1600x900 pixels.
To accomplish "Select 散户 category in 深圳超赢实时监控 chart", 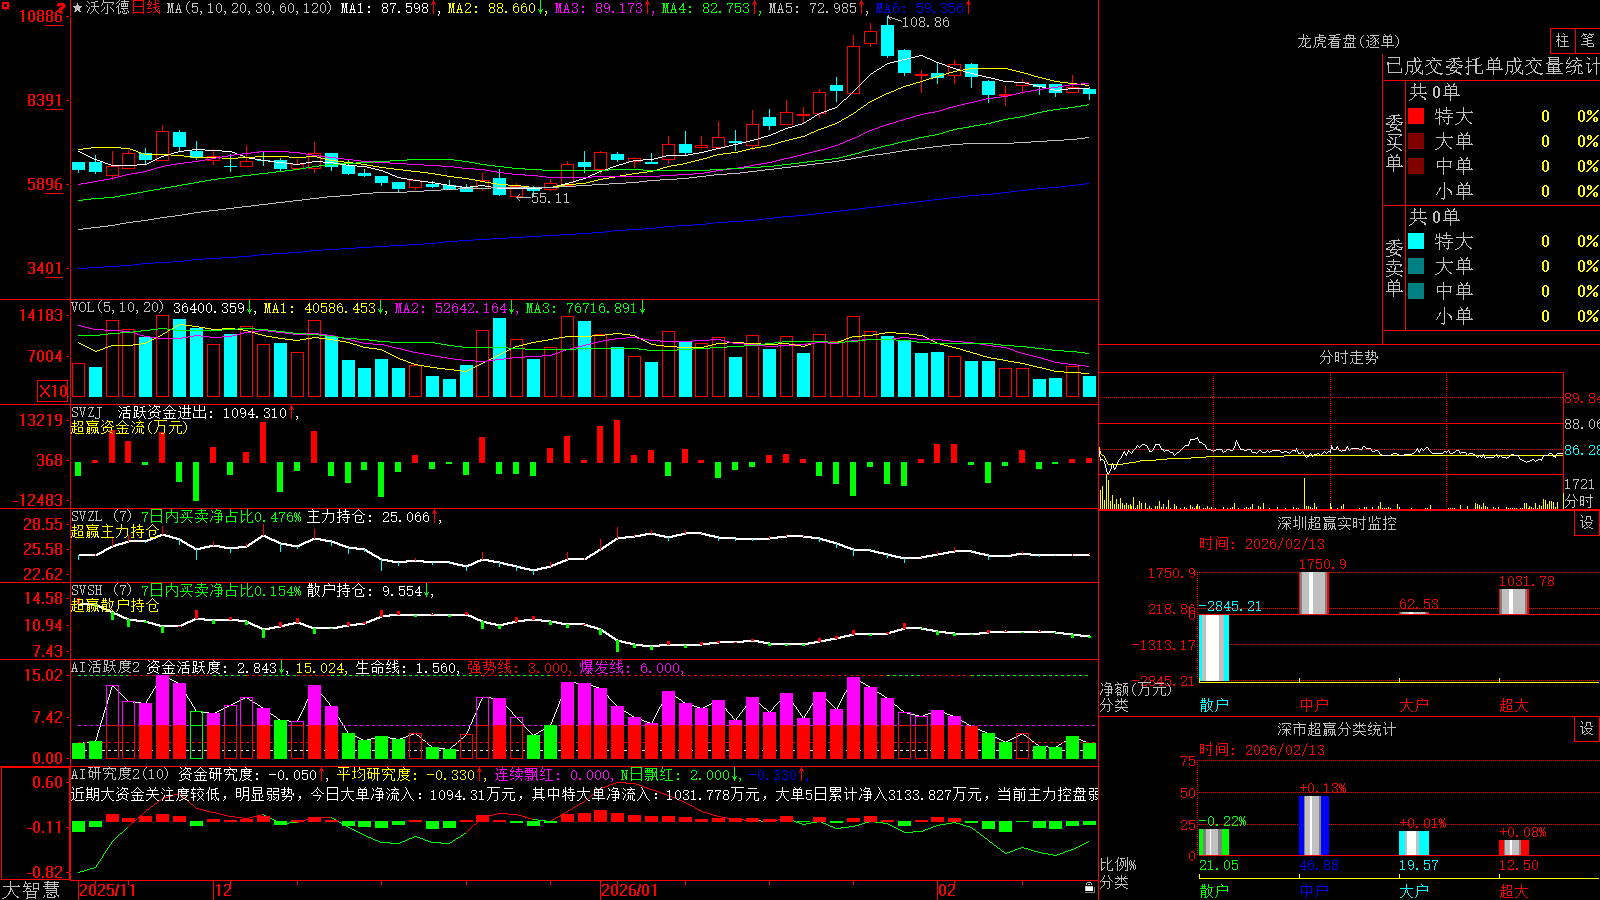I will coord(1214,705).
